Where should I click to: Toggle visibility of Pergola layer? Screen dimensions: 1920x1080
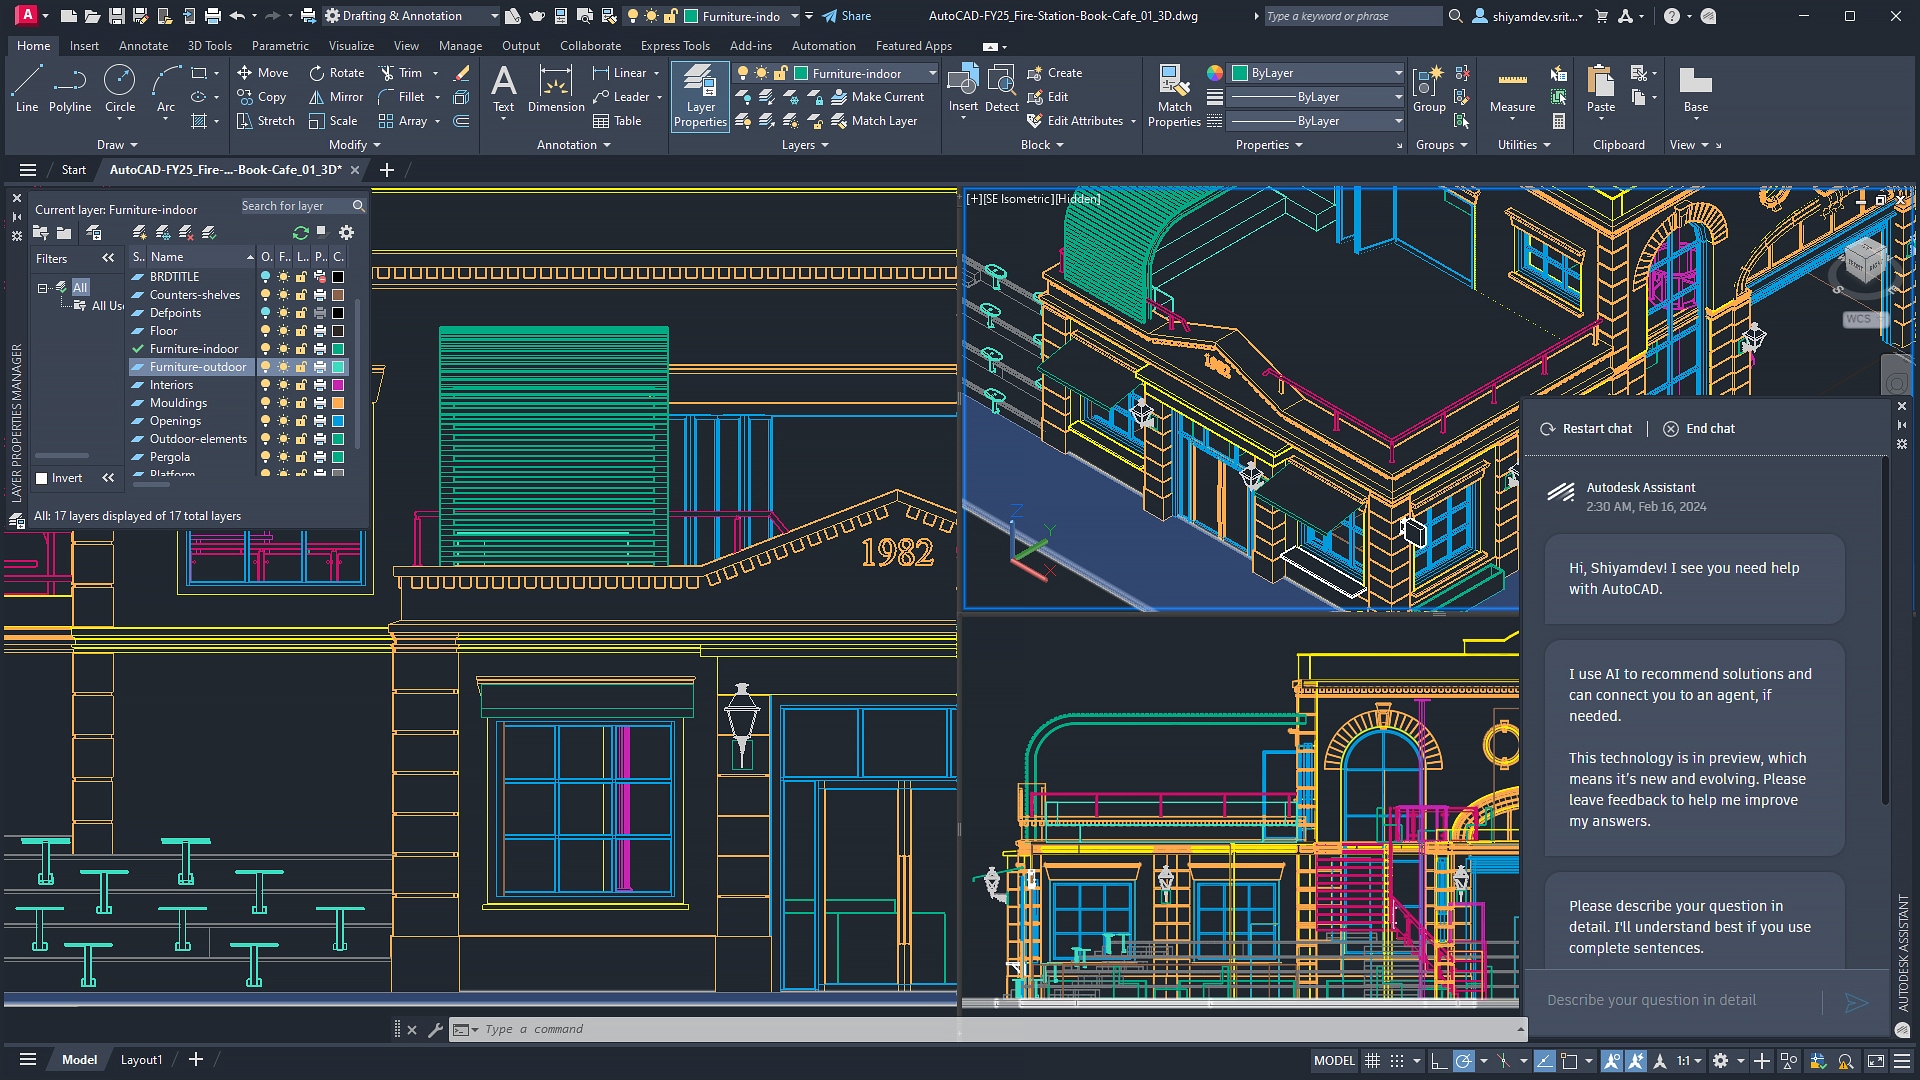(264, 456)
